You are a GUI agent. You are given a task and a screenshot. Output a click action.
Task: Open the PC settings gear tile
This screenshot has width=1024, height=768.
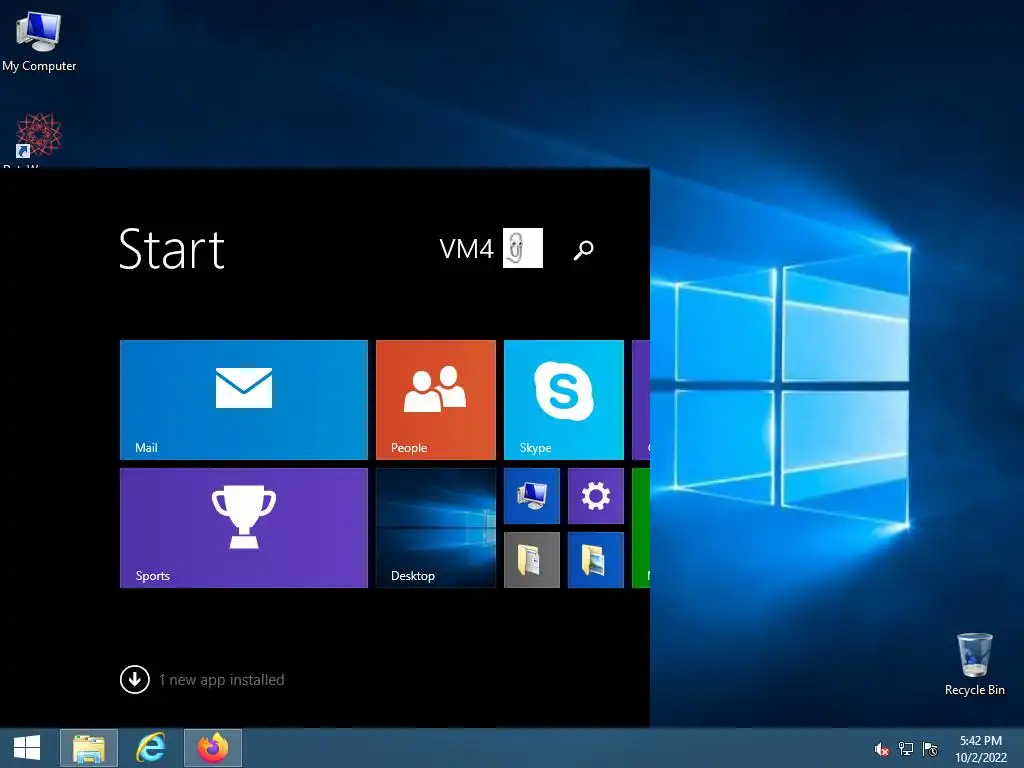596,496
